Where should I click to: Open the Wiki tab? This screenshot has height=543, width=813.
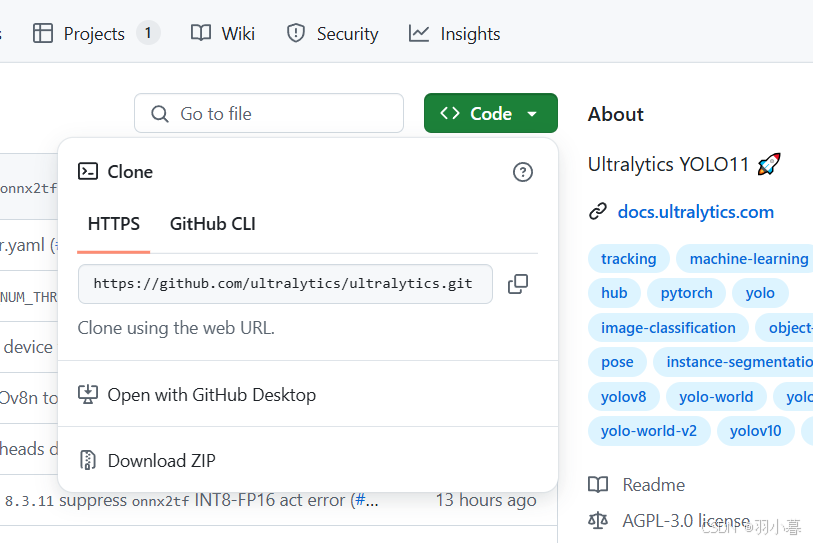point(223,34)
